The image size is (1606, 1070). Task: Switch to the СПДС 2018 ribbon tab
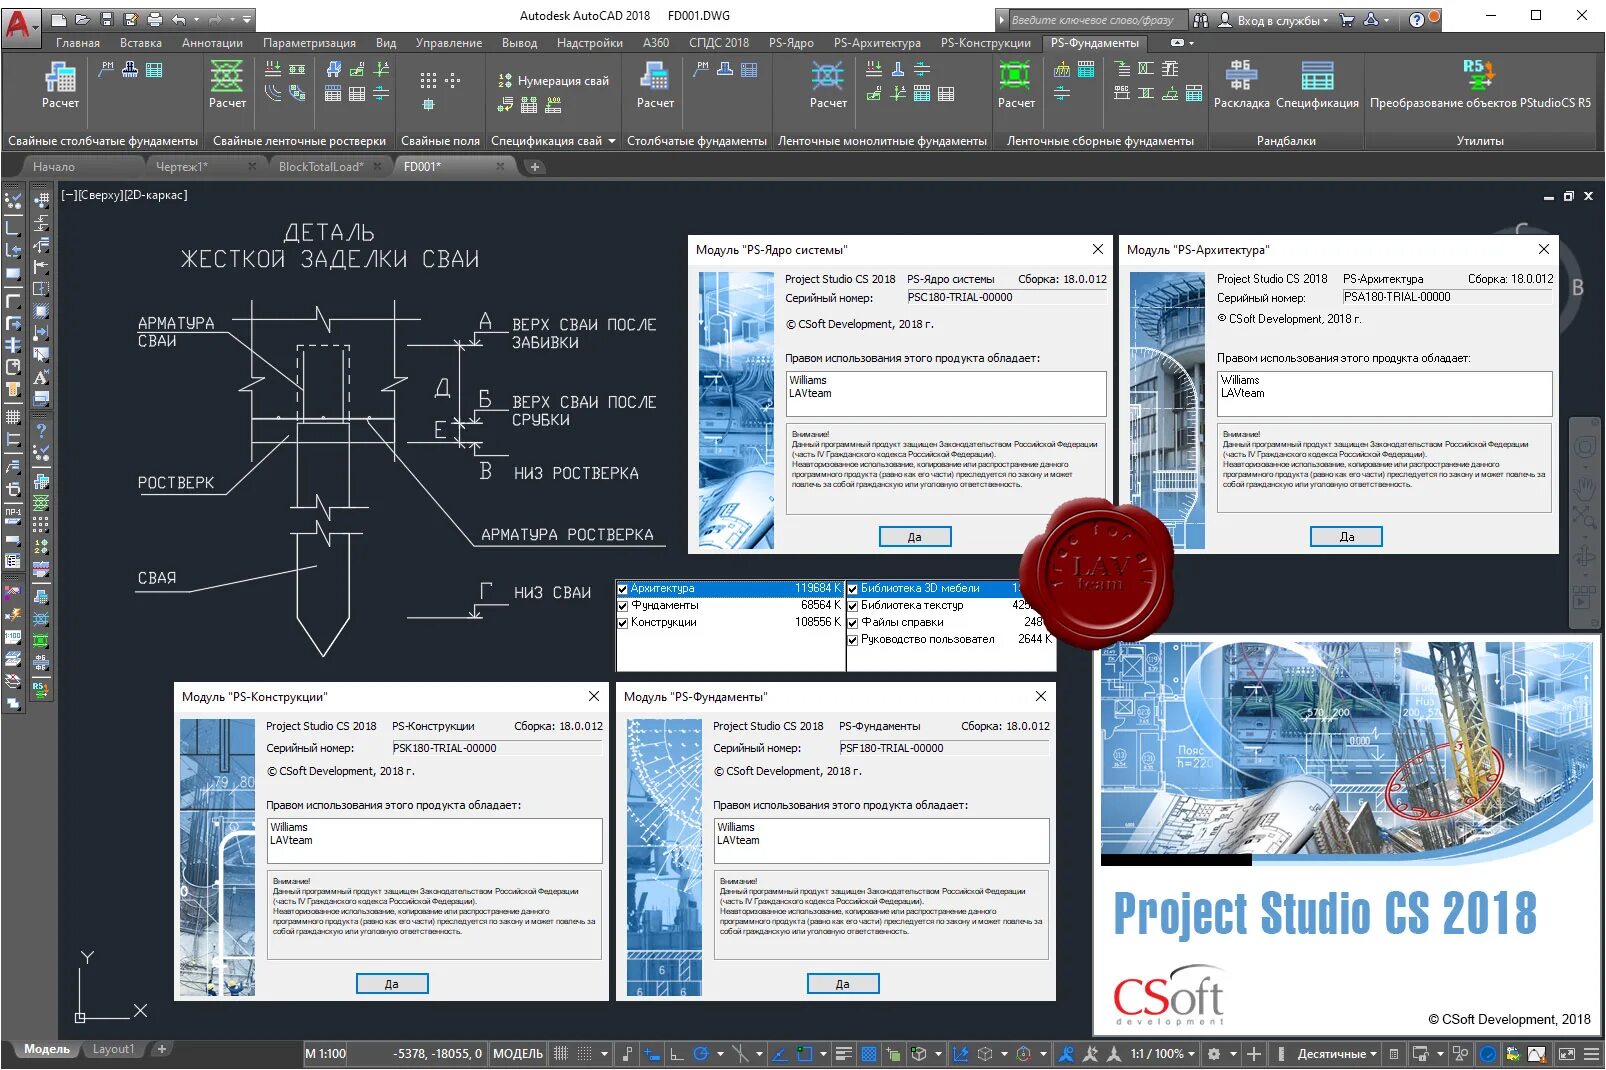point(719,43)
